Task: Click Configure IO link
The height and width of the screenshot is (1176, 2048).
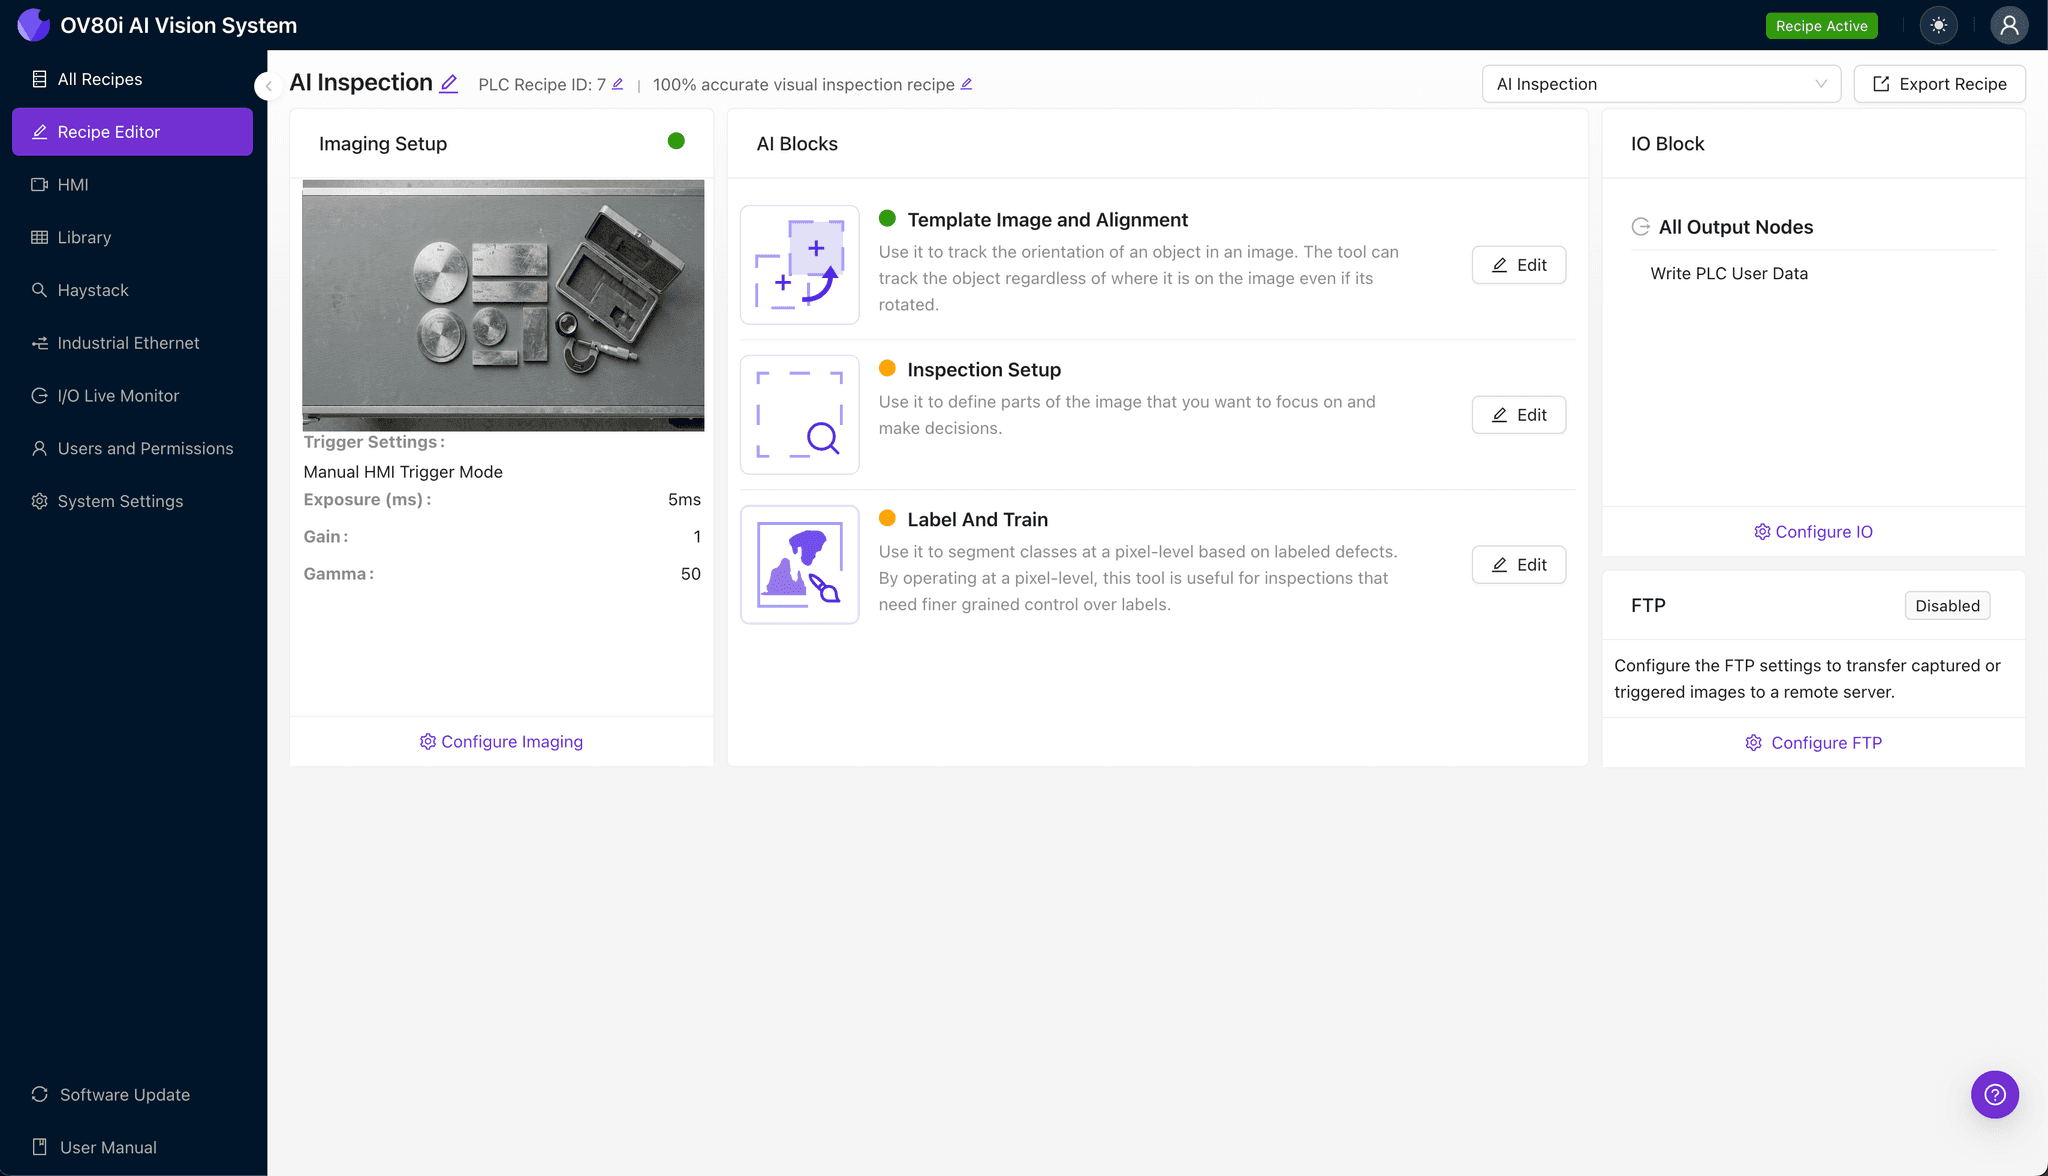Action: 1813,532
